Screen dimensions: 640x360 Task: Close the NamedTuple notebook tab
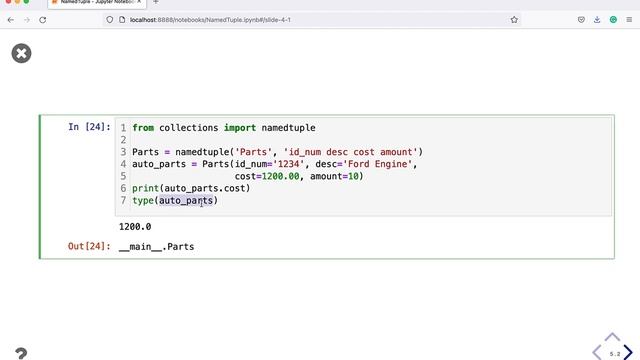[x=139, y=2]
